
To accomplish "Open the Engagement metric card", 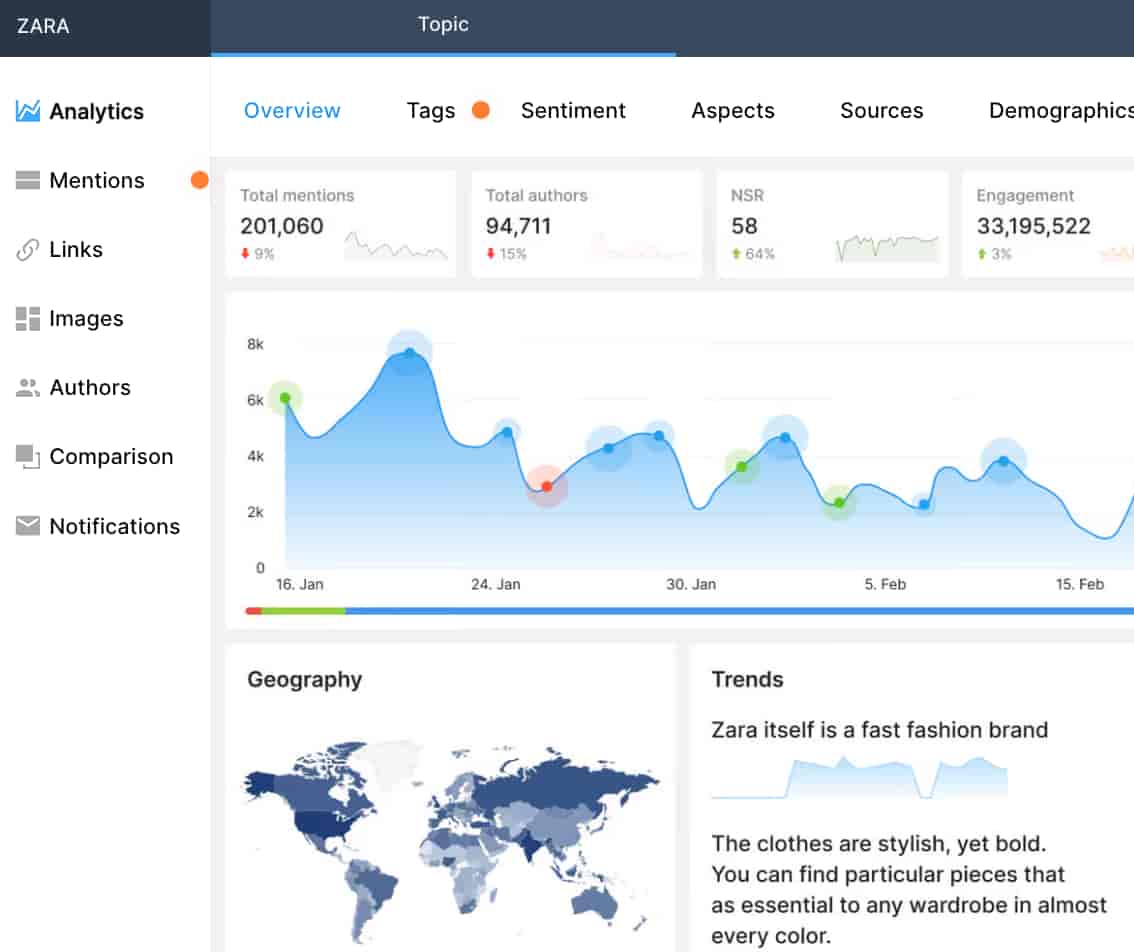I will tap(1048, 224).
